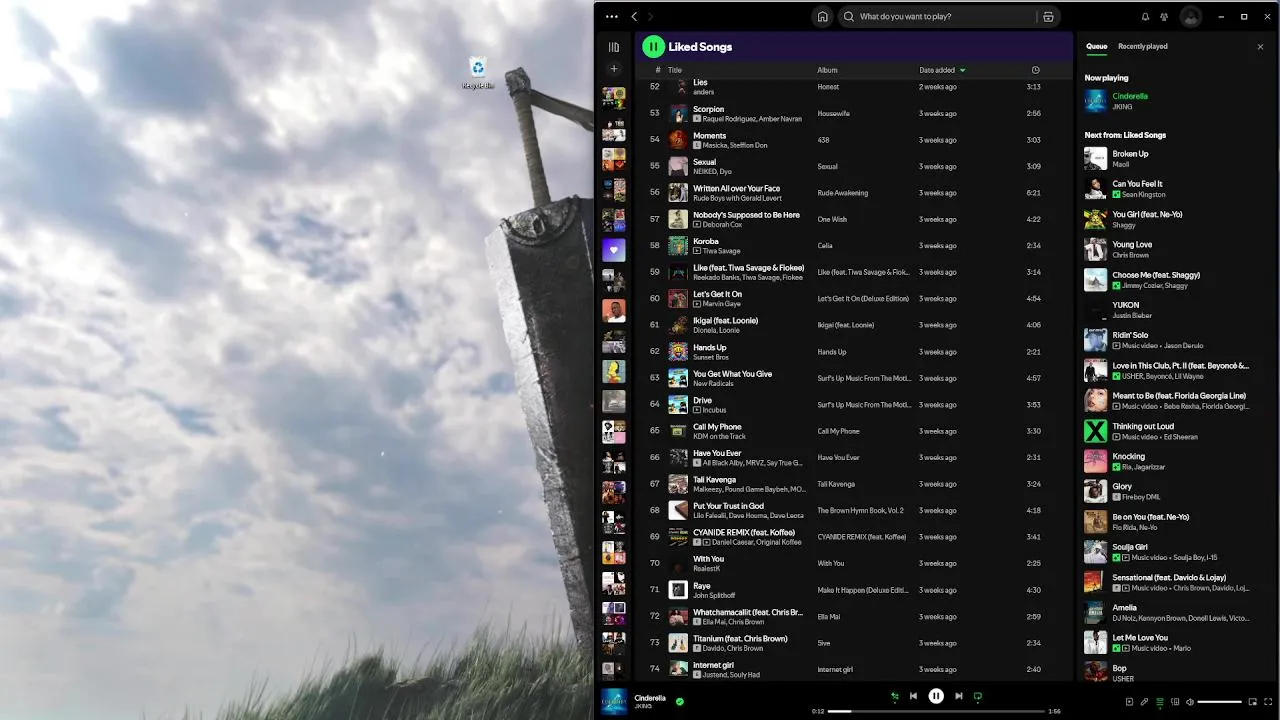Show lyrics with the microphone icon

[1144, 702]
